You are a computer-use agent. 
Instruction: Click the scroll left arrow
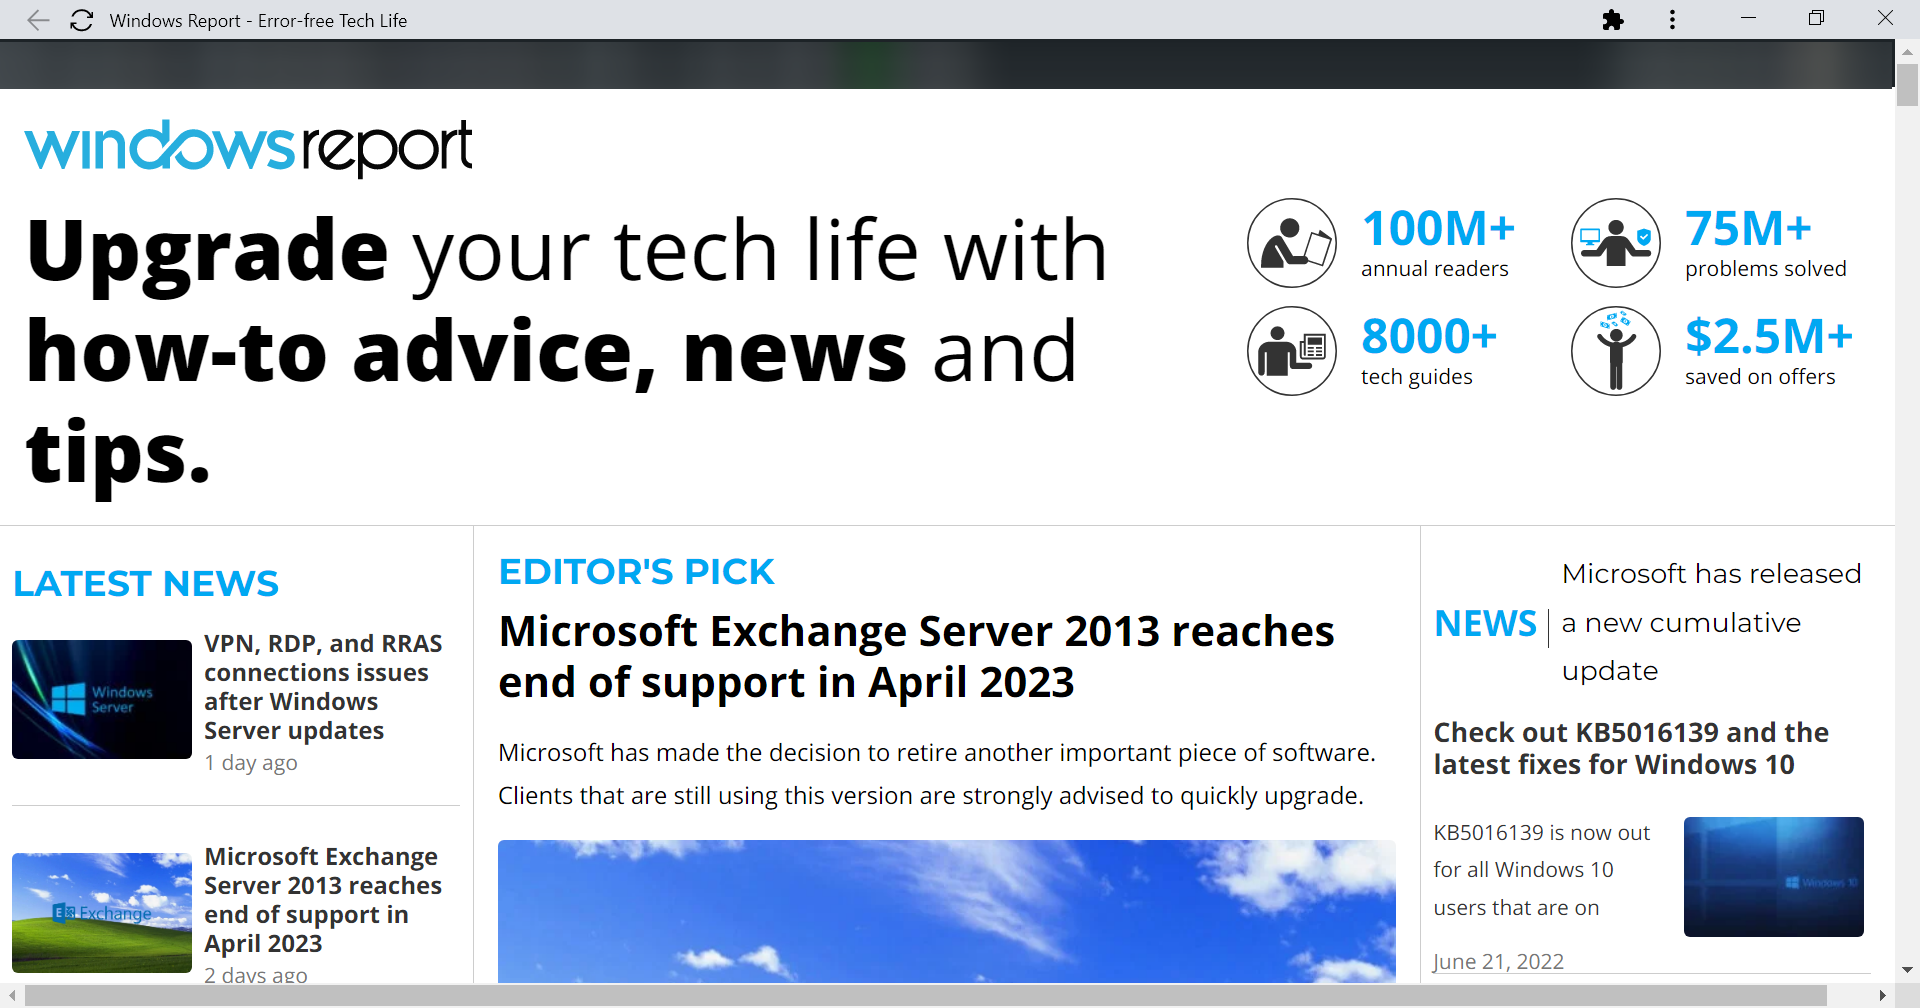(11, 996)
